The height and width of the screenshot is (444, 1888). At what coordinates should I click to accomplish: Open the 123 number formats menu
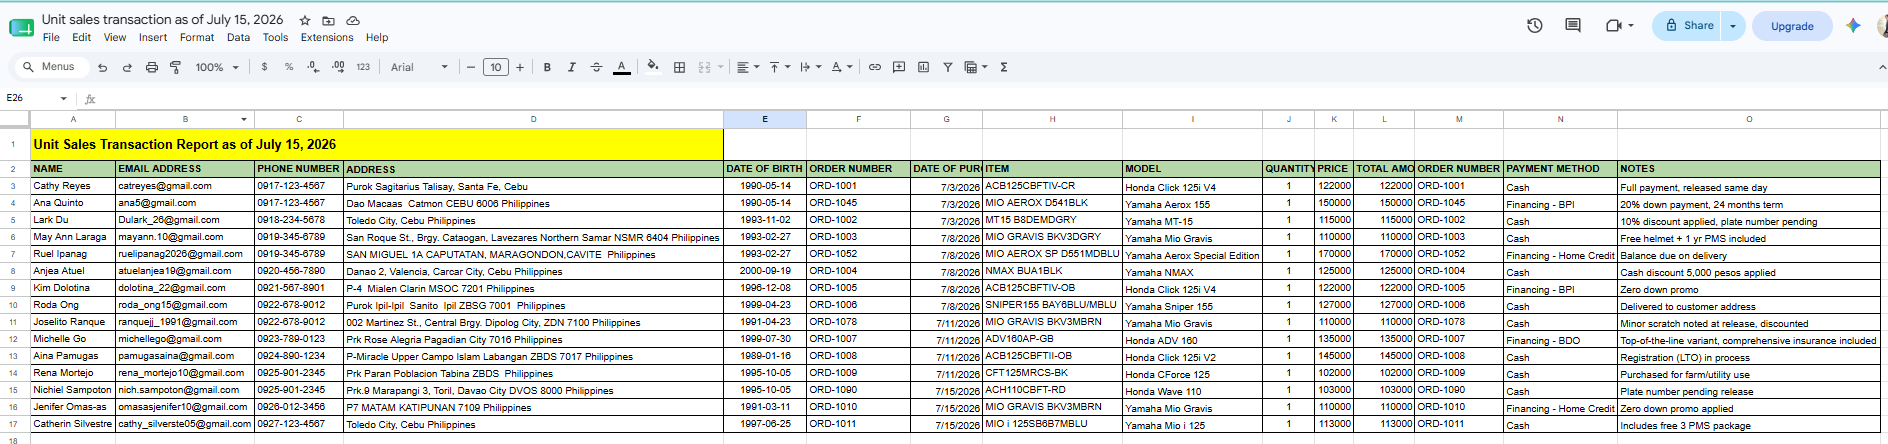click(x=363, y=67)
